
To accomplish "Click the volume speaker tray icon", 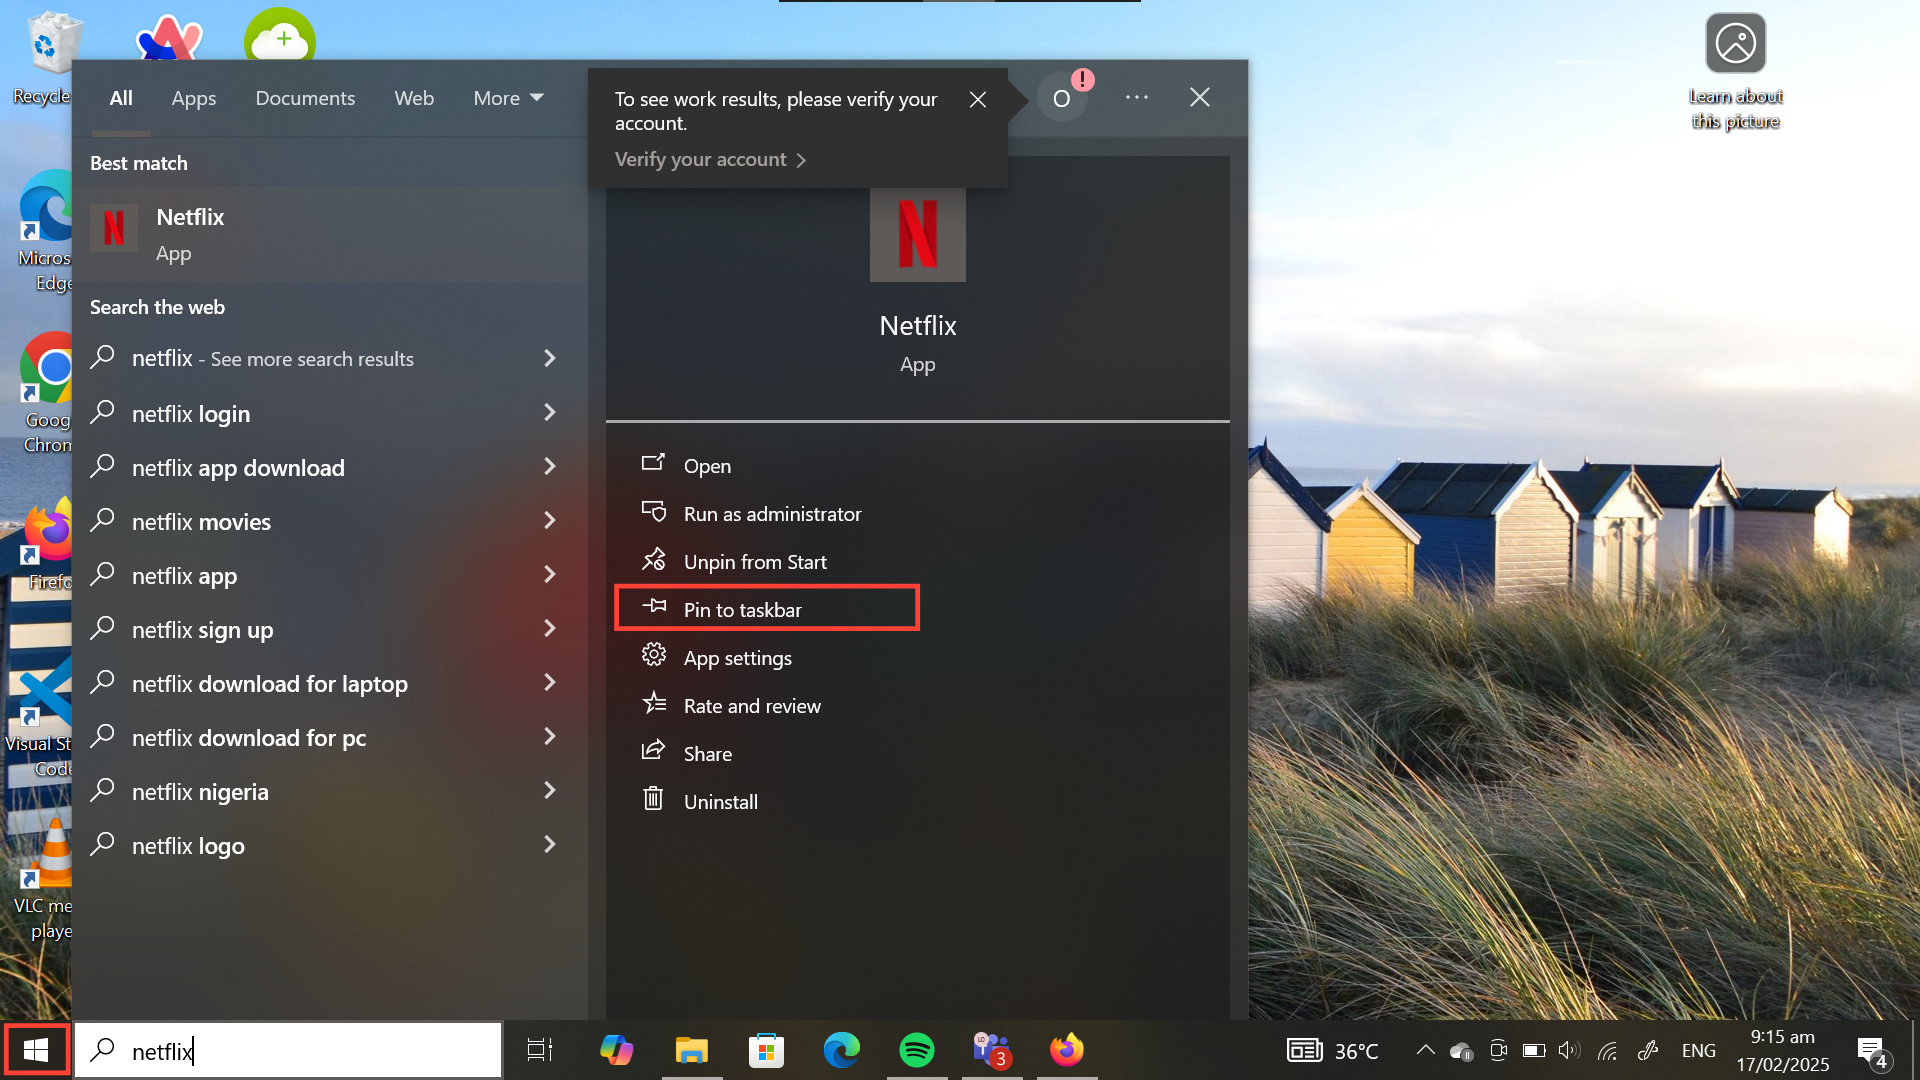I will tap(1568, 1050).
